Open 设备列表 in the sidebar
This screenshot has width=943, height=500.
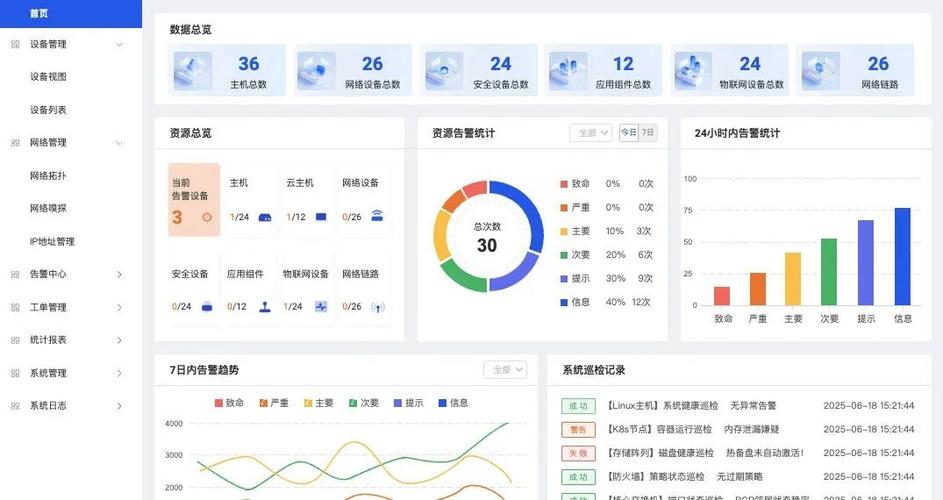coord(48,110)
